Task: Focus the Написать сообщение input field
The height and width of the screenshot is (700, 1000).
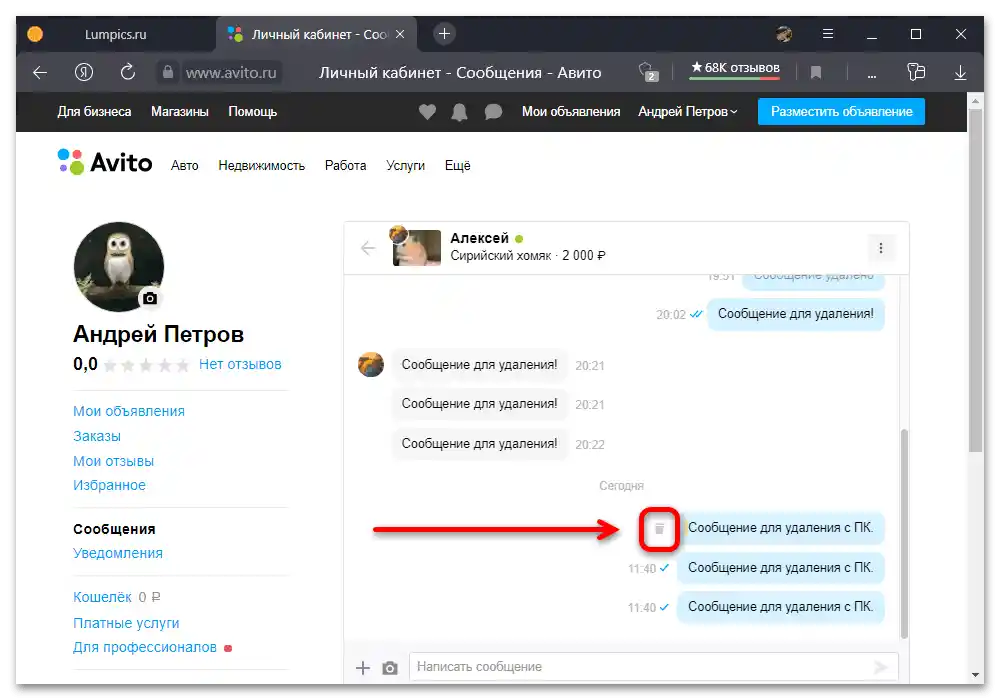Action: 654,667
